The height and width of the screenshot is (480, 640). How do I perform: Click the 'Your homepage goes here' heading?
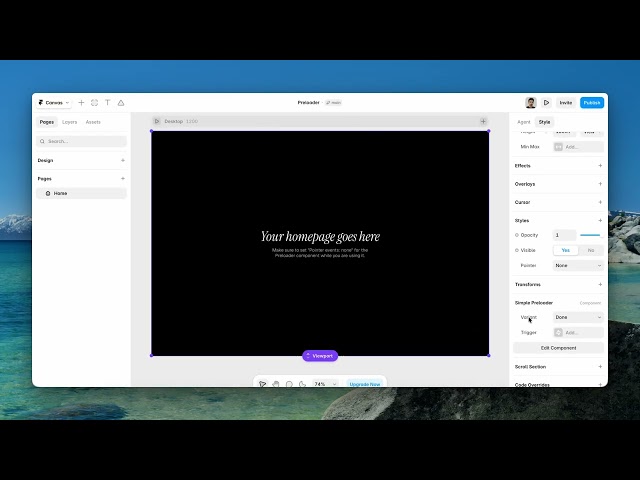(x=320, y=236)
